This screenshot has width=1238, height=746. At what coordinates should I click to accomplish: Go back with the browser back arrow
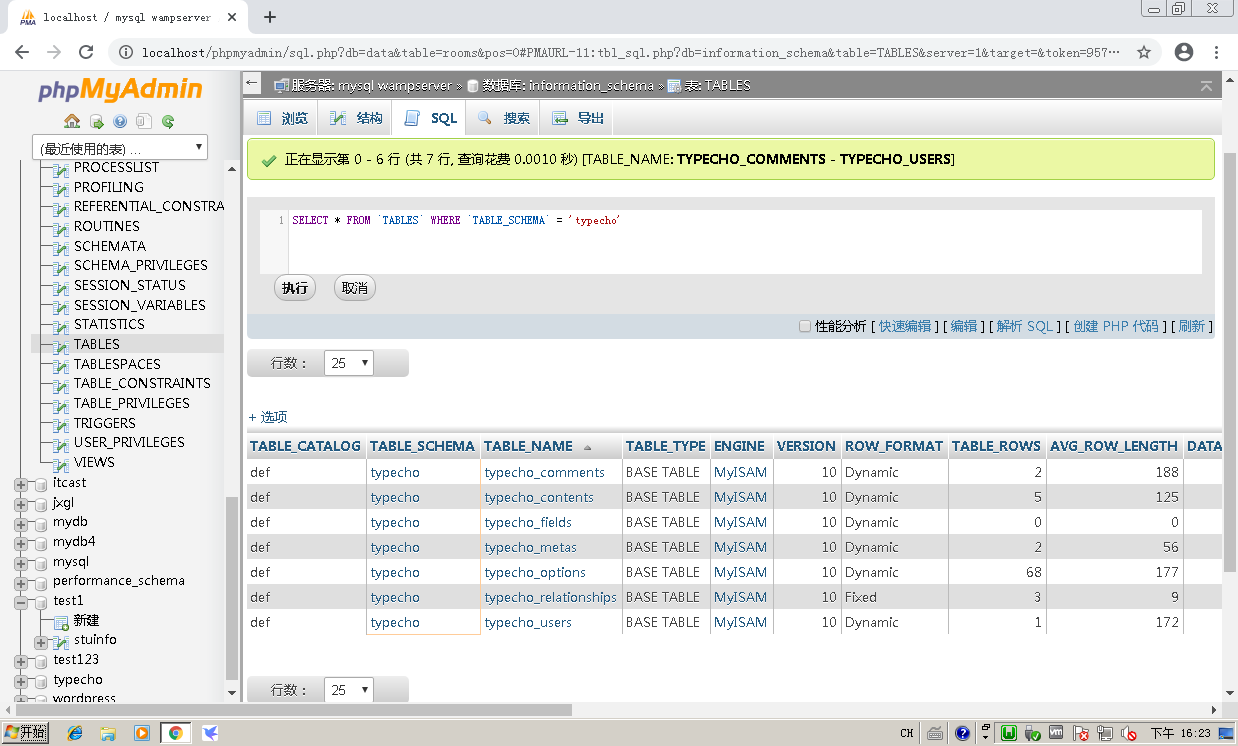22,52
